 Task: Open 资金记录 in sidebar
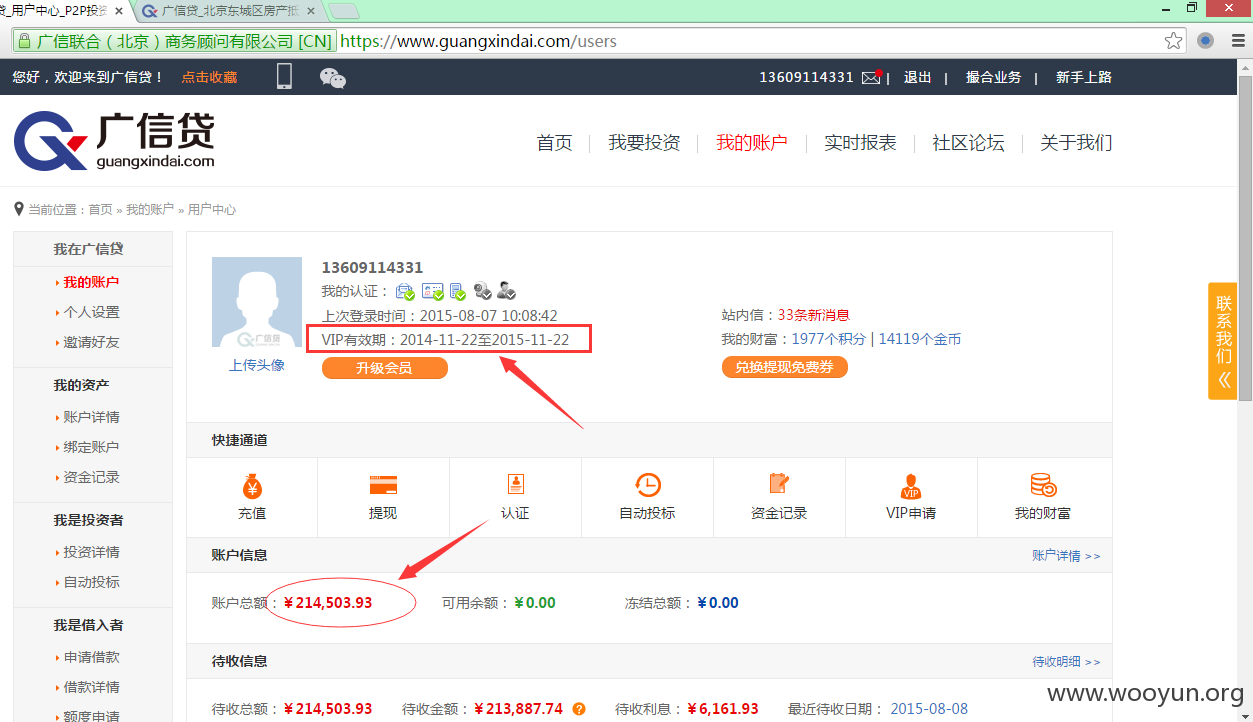tap(91, 477)
